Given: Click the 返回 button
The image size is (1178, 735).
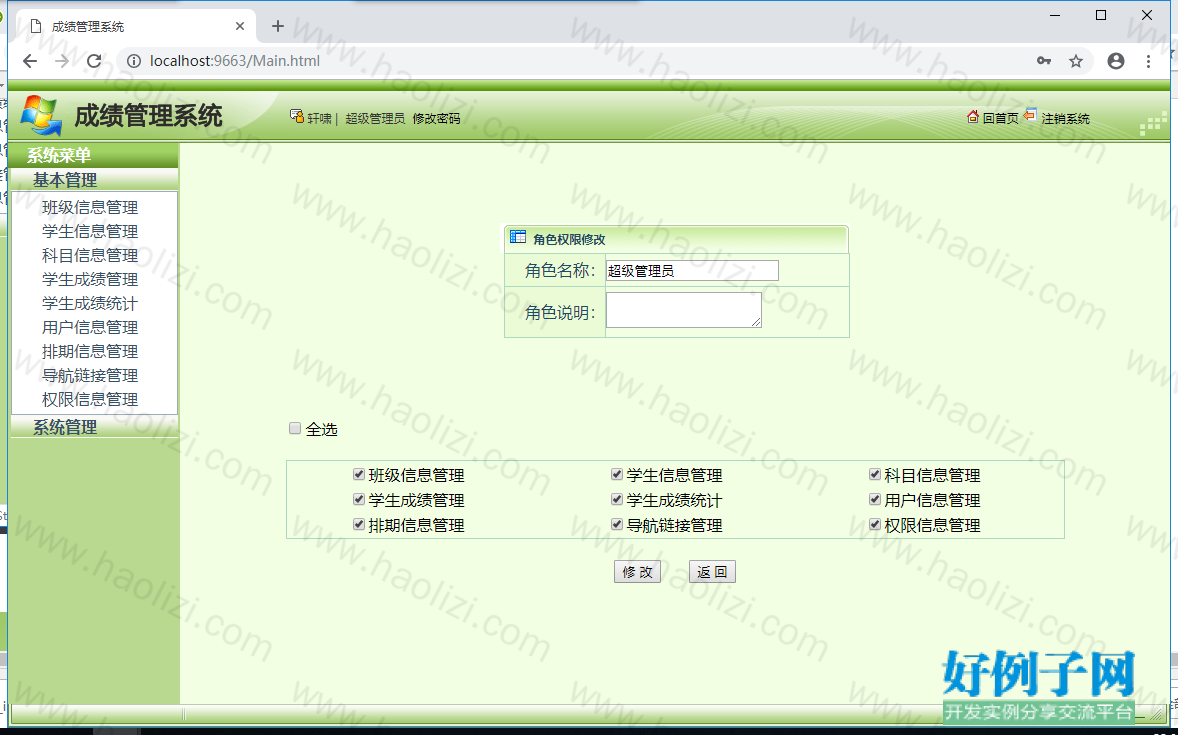Looking at the screenshot, I should pyautogui.click(x=712, y=572).
